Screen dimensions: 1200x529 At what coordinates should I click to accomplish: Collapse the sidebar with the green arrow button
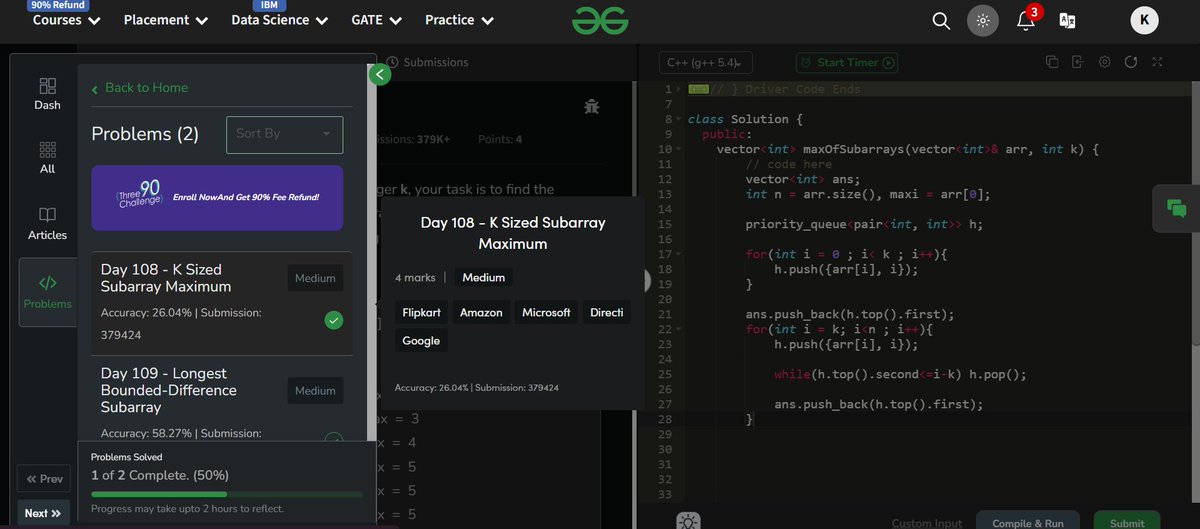coord(379,74)
